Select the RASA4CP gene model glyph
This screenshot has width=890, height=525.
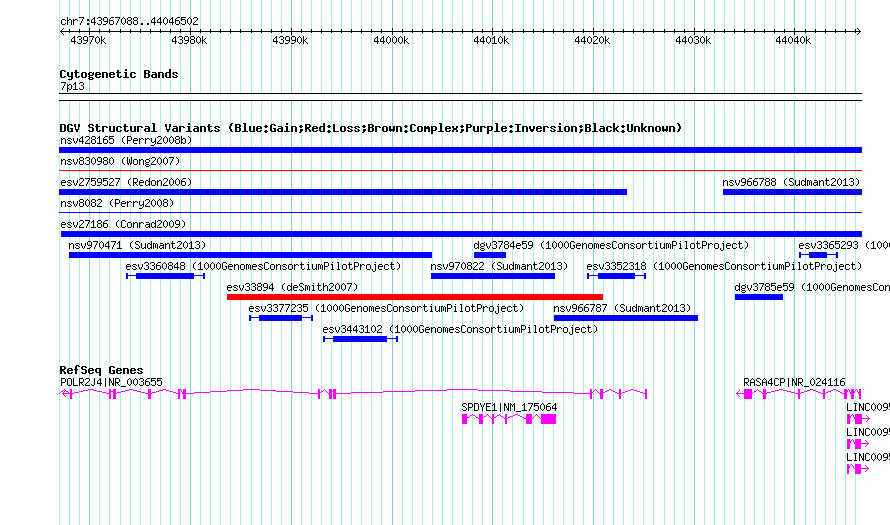click(x=799, y=394)
